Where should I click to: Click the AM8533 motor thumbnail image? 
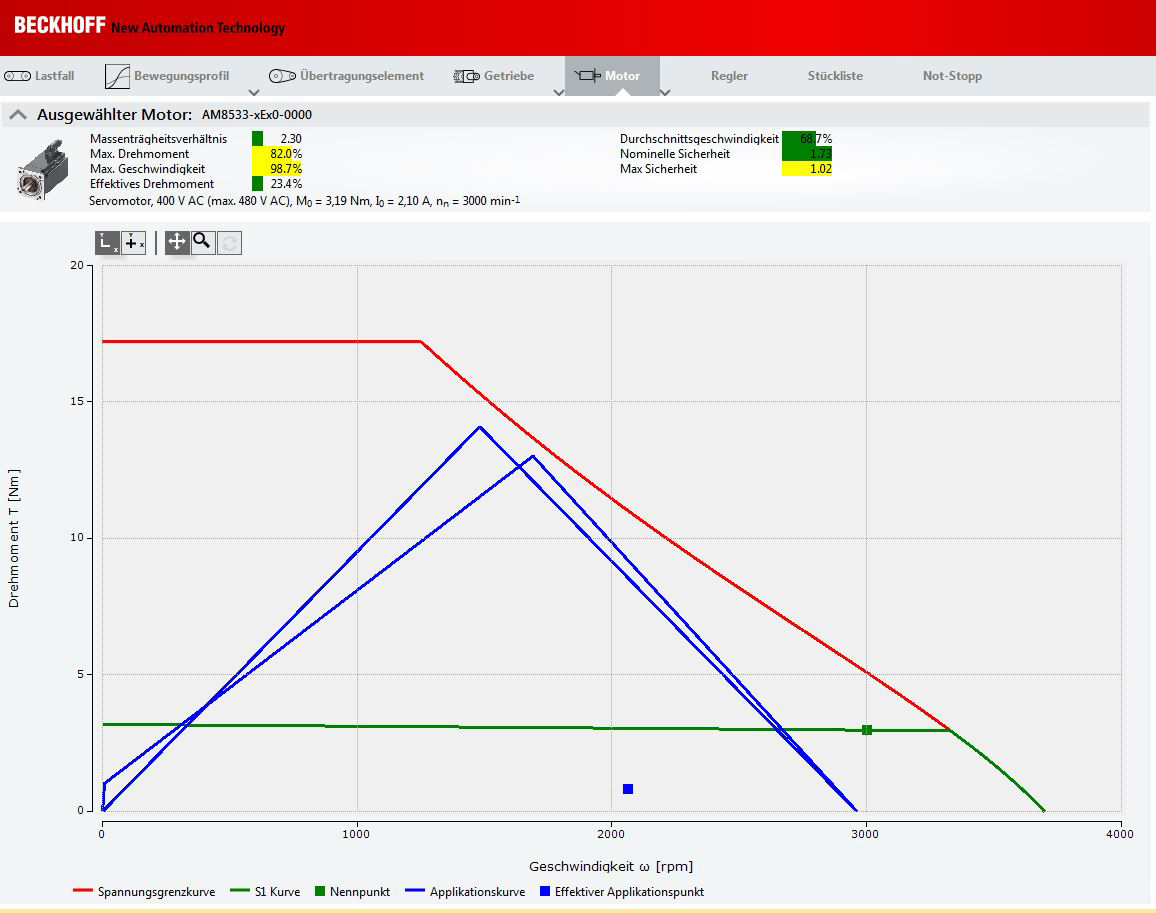pyautogui.click(x=43, y=170)
